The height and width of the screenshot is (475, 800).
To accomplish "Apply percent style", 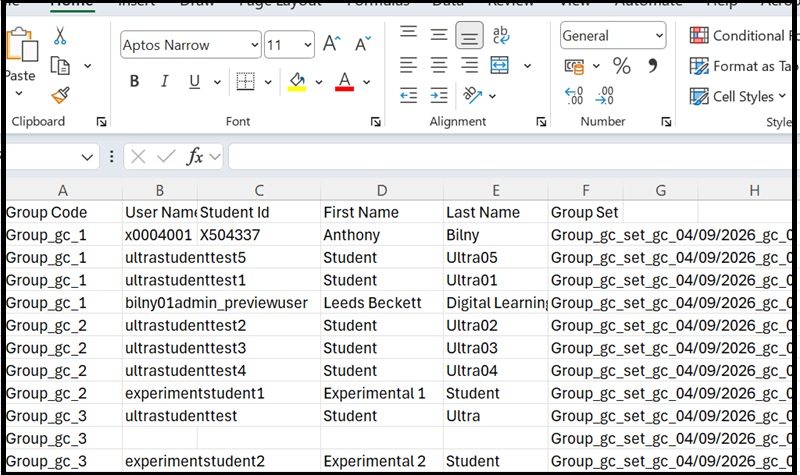I will point(621,66).
